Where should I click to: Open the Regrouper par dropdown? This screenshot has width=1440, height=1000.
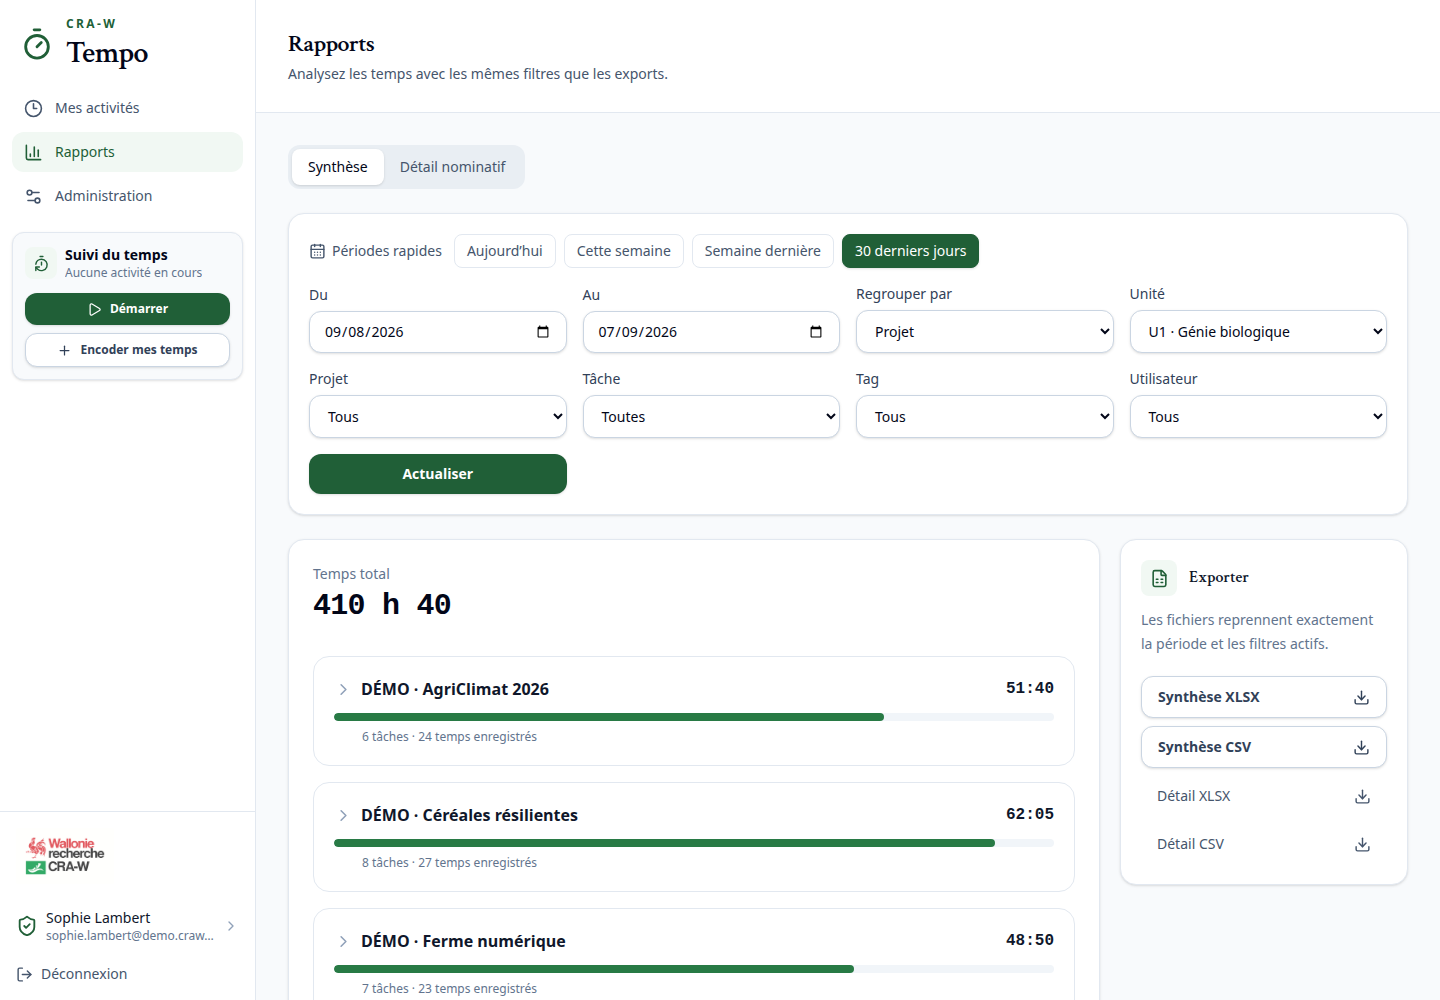tap(985, 332)
